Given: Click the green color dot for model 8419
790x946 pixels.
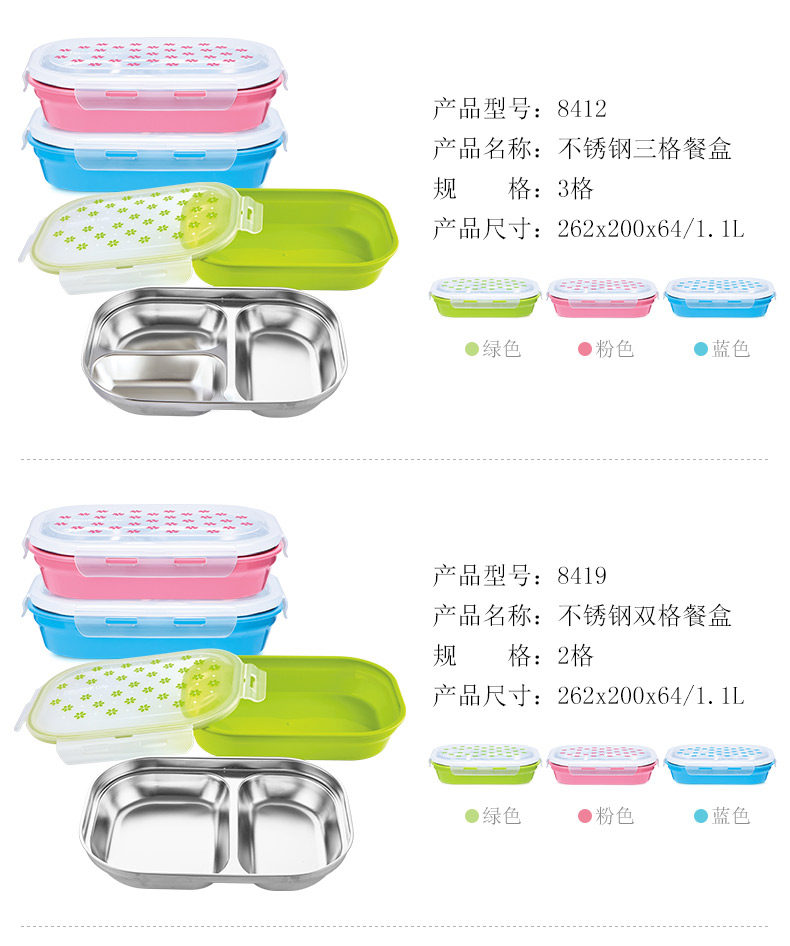Looking at the screenshot, I should (472, 816).
